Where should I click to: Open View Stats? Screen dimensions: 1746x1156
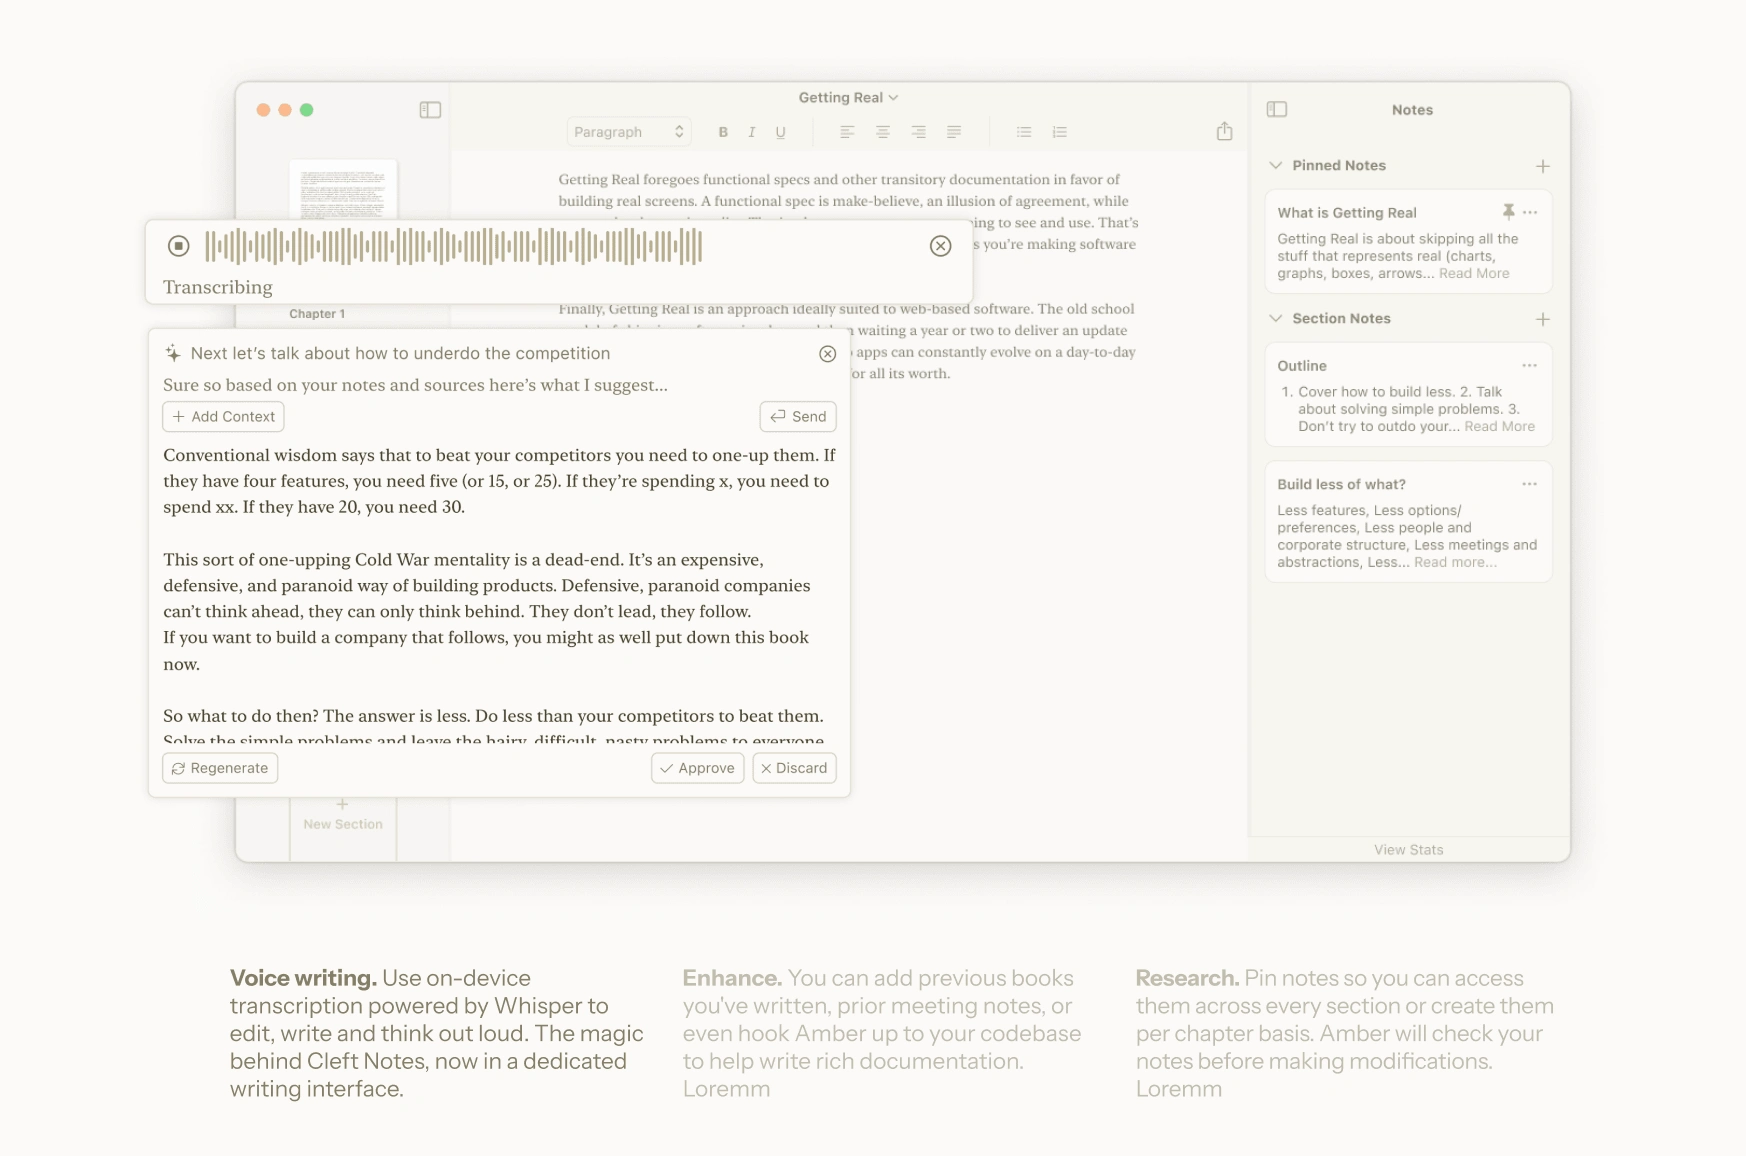click(1408, 850)
